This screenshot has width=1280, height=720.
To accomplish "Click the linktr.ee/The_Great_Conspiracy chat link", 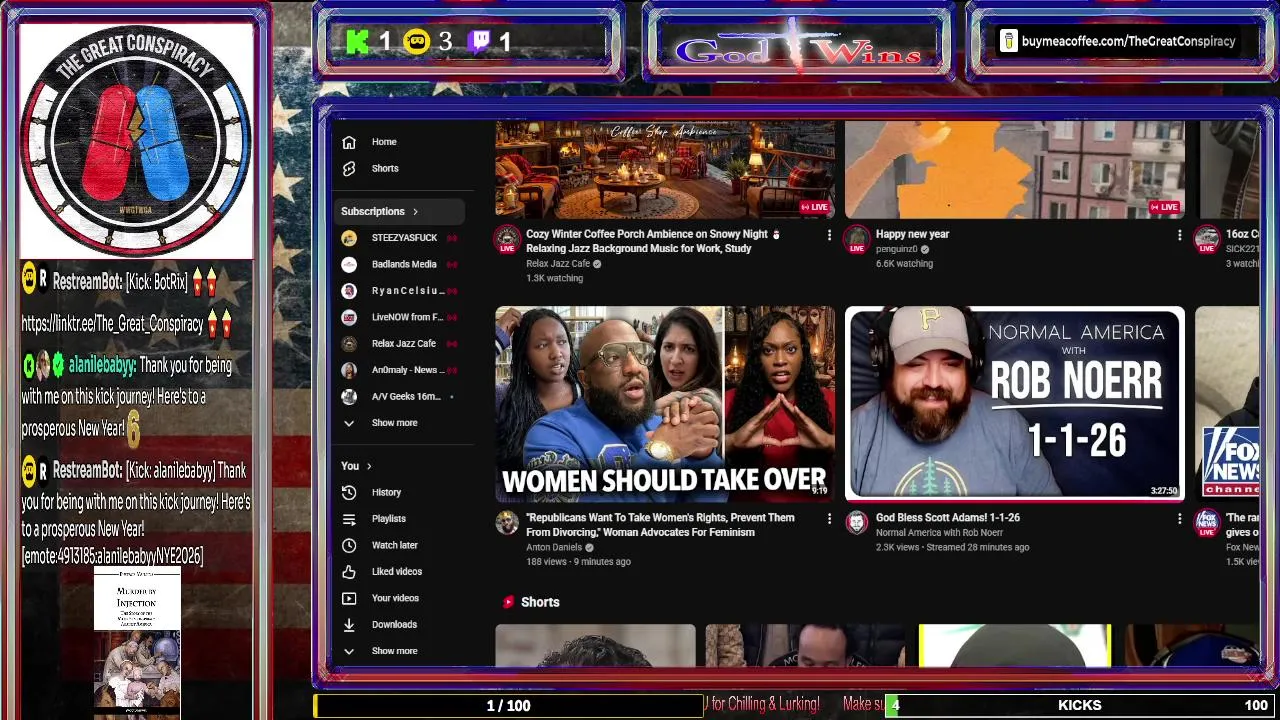I will pyautogui.click(x=113, y=324).
